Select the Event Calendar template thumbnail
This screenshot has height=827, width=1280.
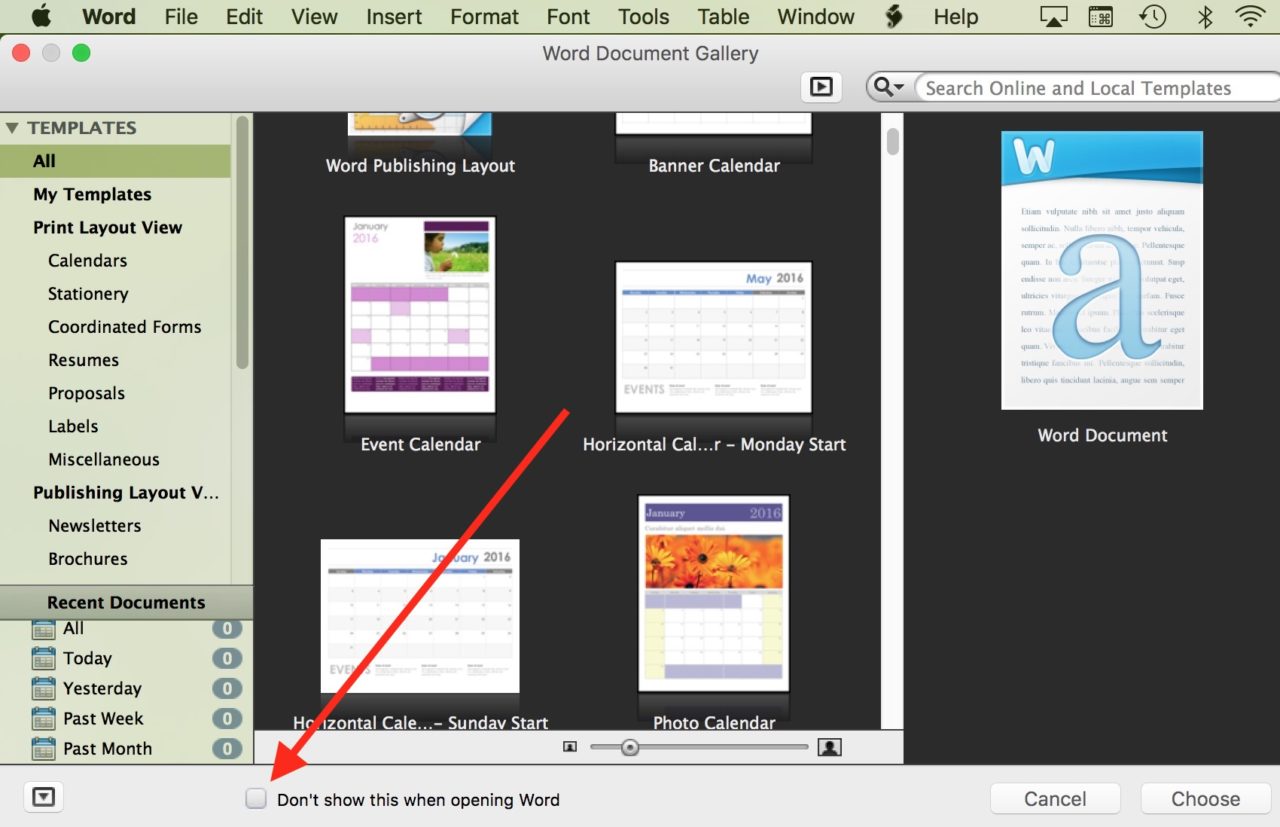click(x=420, y=314)
